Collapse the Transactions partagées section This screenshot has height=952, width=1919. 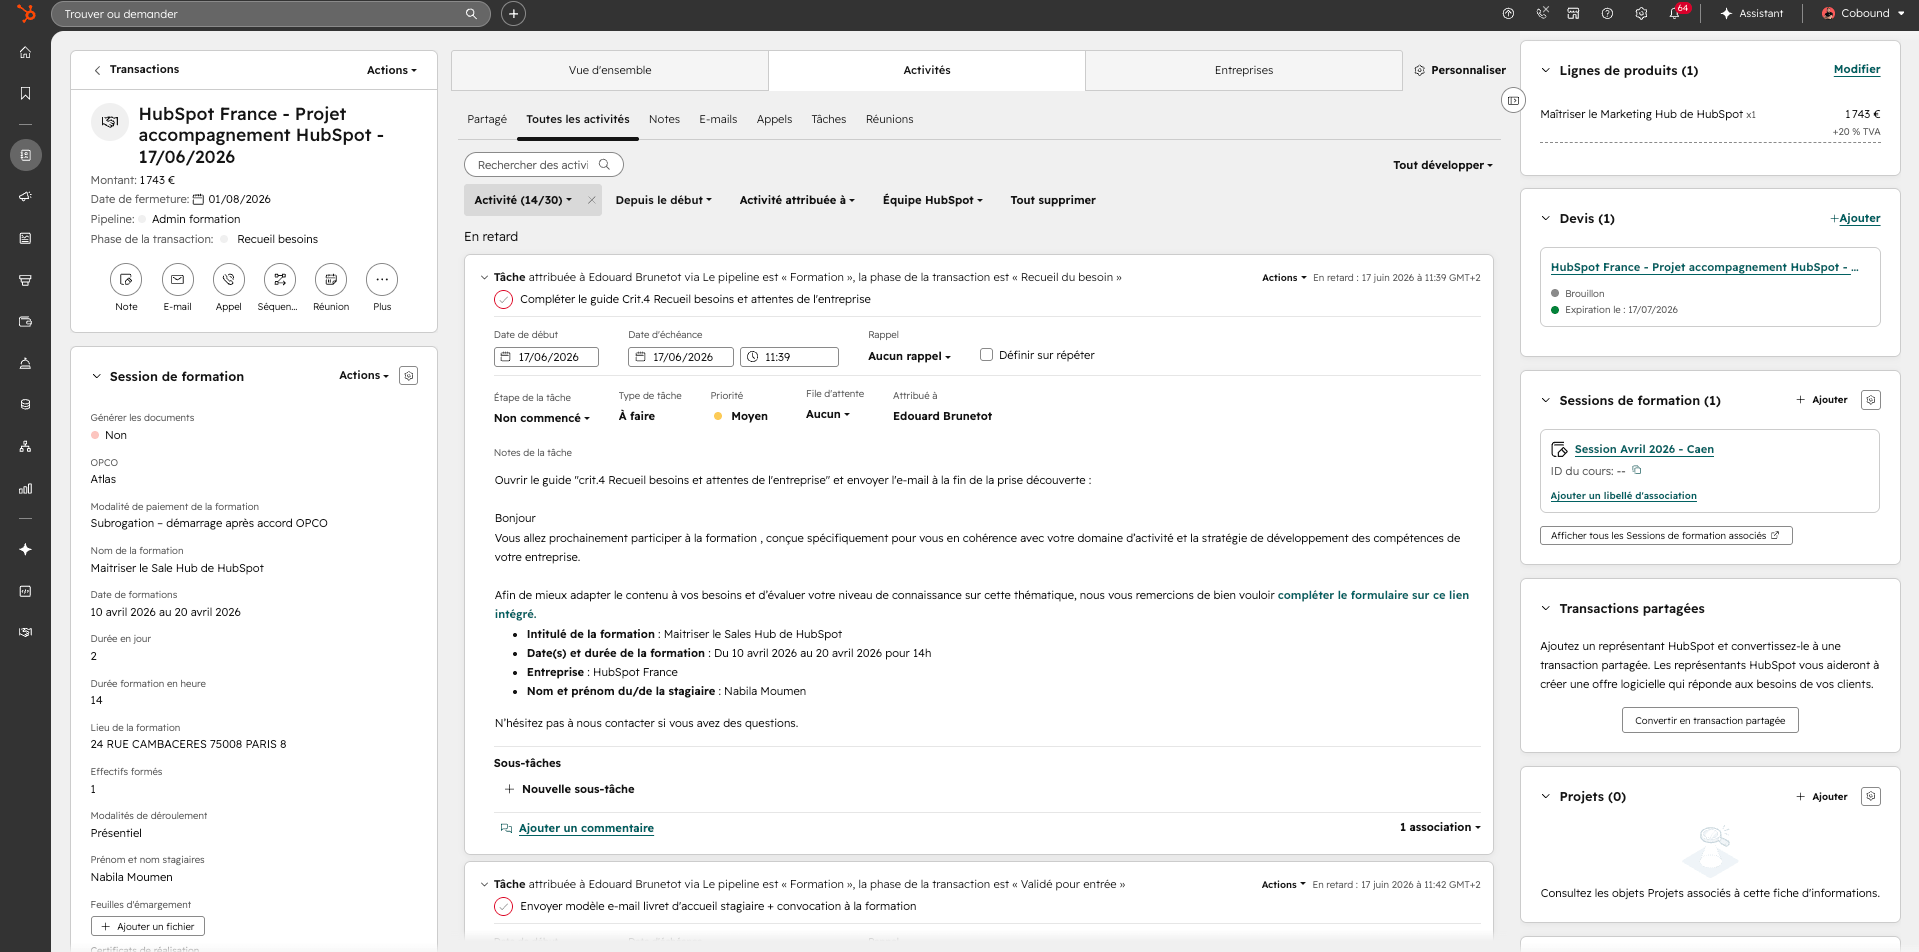coord(1546,608)
